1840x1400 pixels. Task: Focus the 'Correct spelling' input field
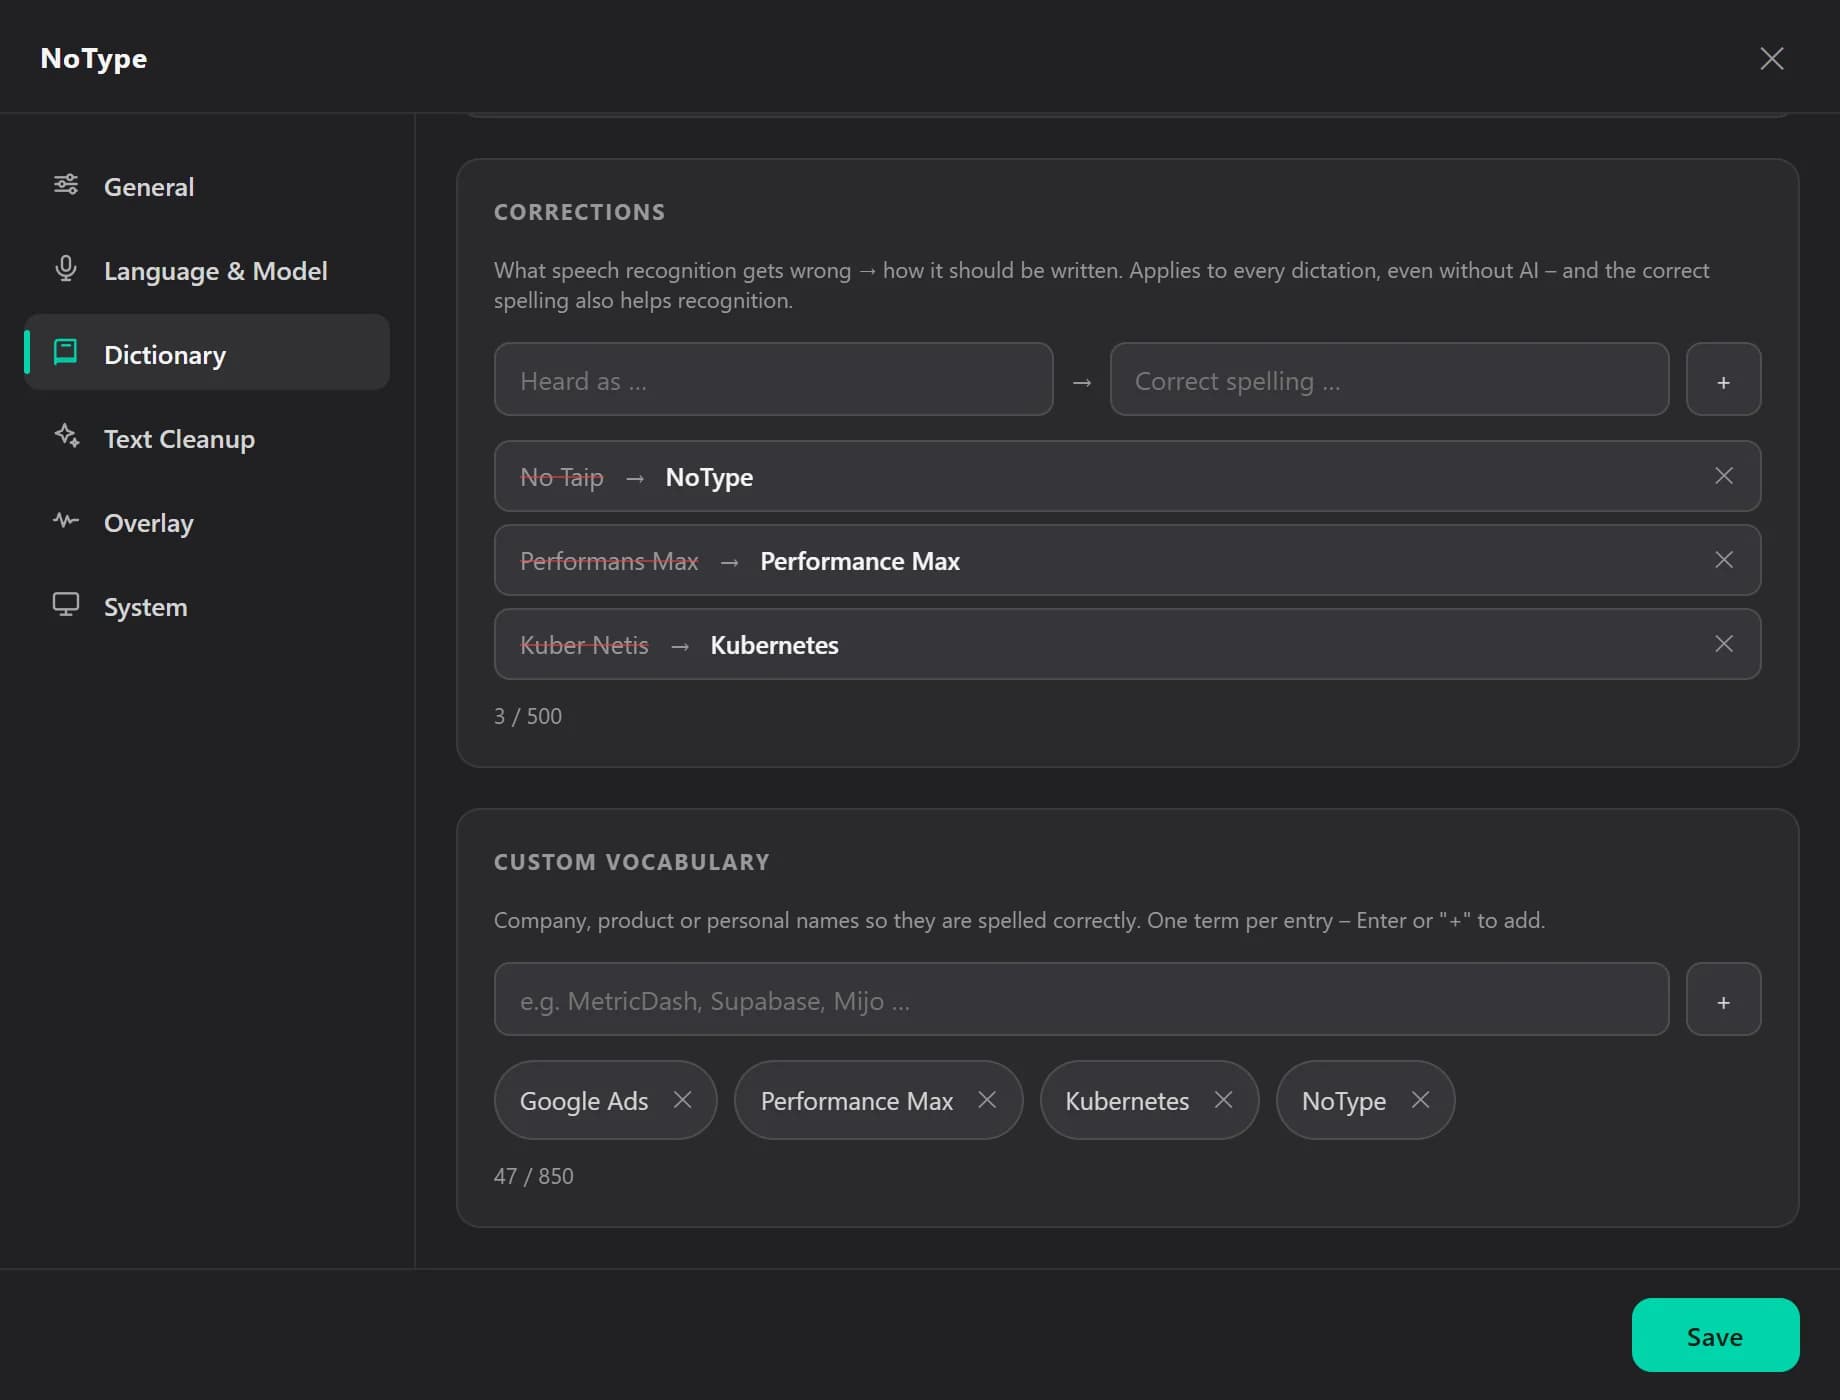tap(1389, 380)
